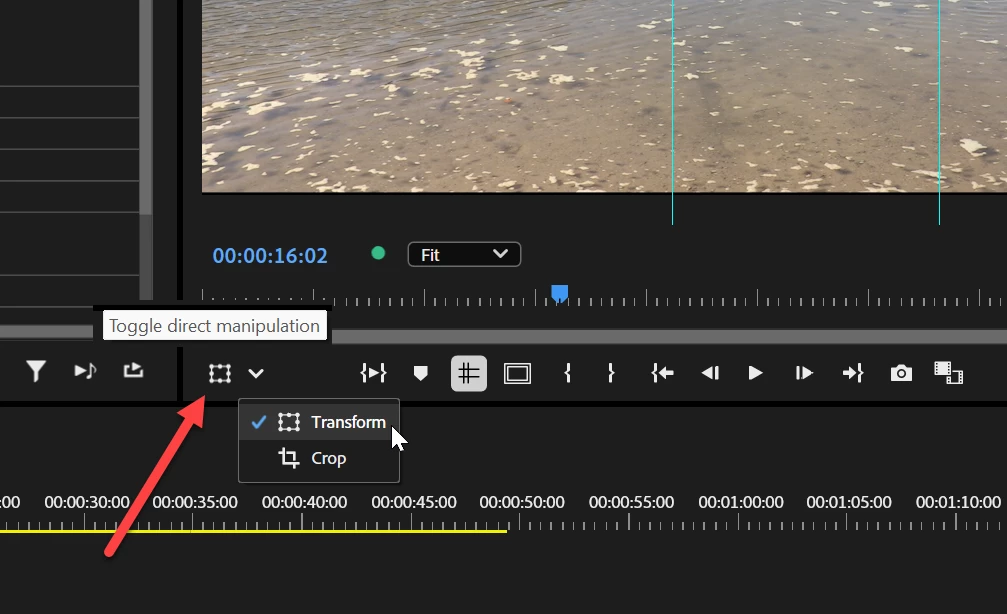
Task: Play the program monitor video
Action: pyautogui.click(x=755, y=373)
